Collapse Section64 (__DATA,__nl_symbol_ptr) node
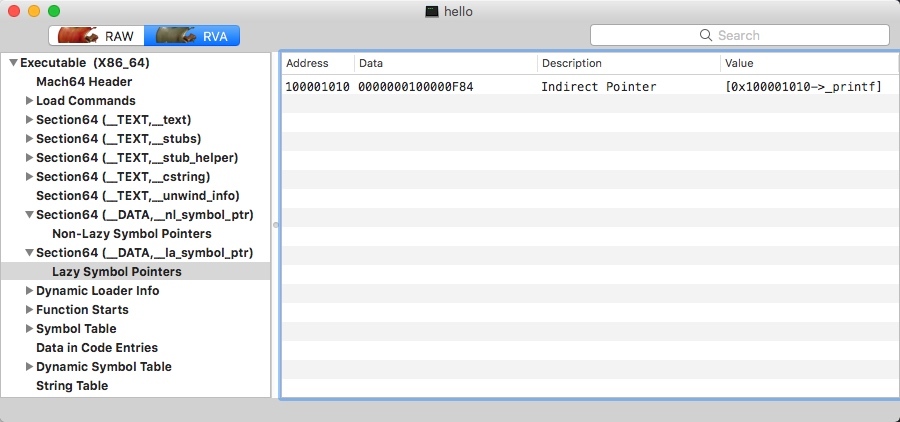Image resolution: width=900 pixels, height=422 pixels. pyautogui.click(x=29, y=215)
